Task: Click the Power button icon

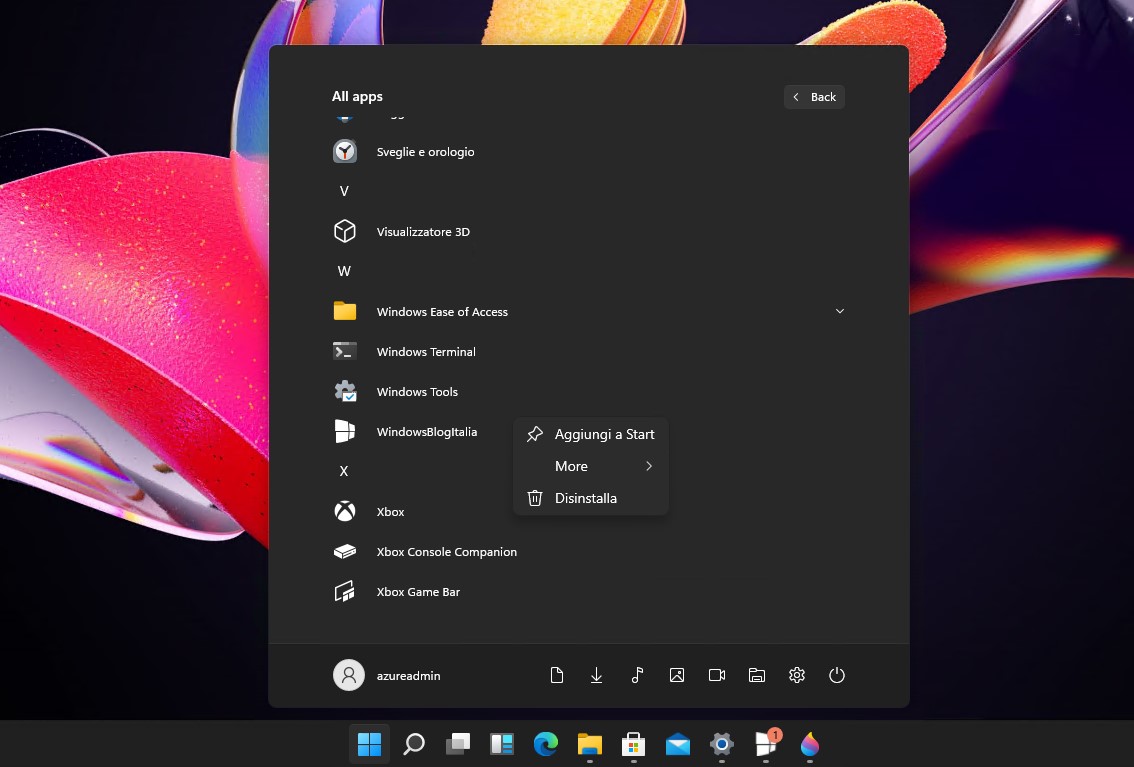Action: (x=837, y=675)
